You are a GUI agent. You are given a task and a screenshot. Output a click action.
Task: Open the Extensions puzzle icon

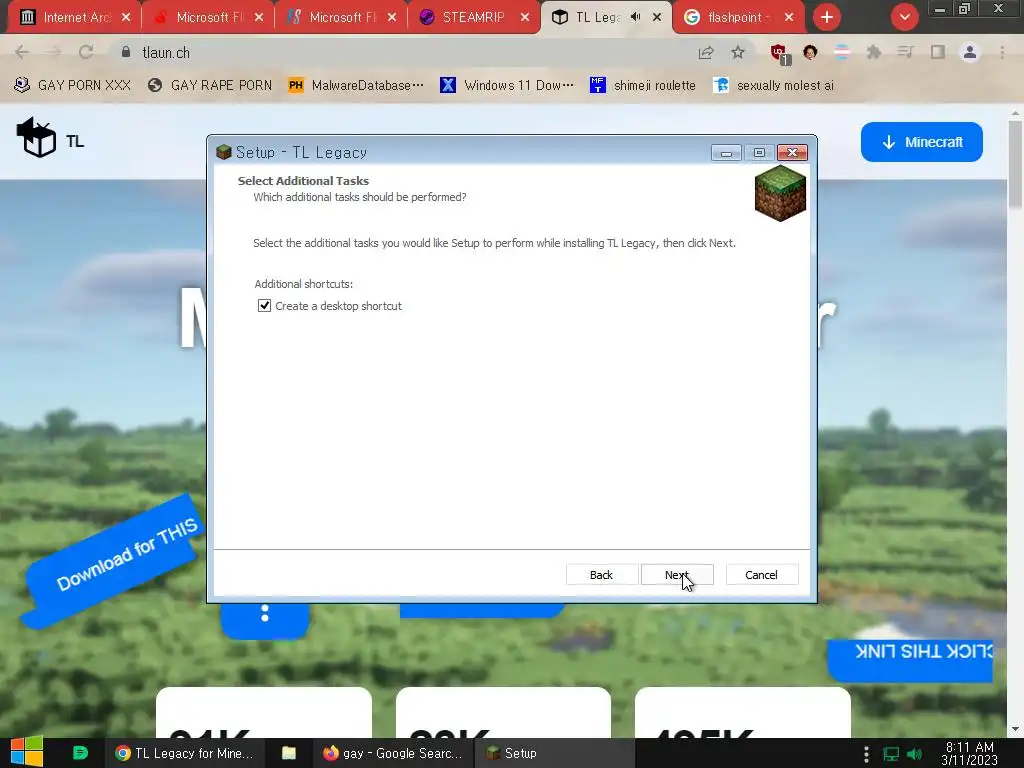click(874, 52)
